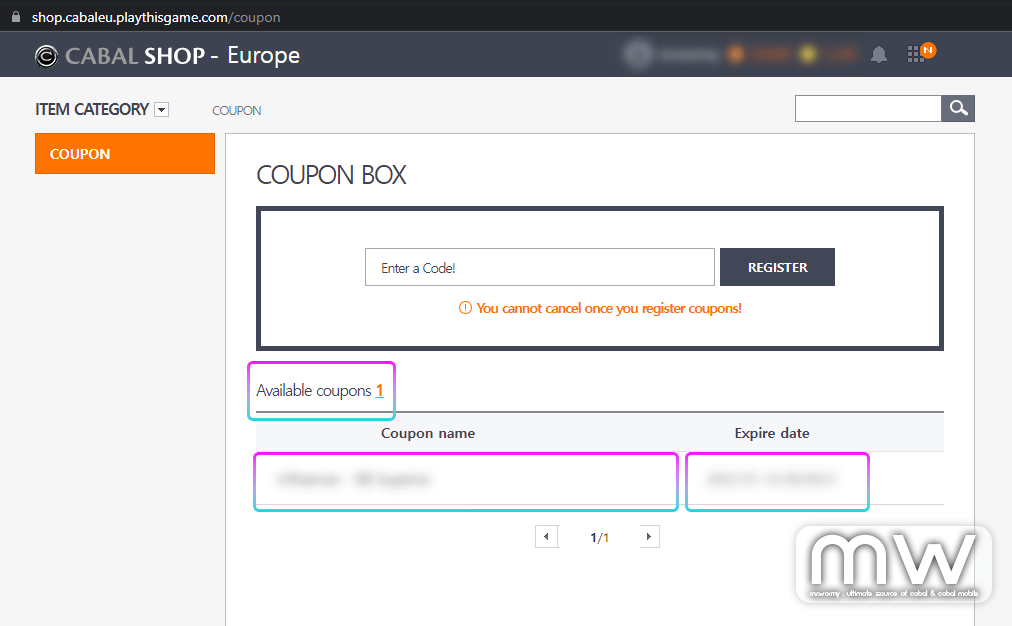Select the blurred coupon name row

466,480
